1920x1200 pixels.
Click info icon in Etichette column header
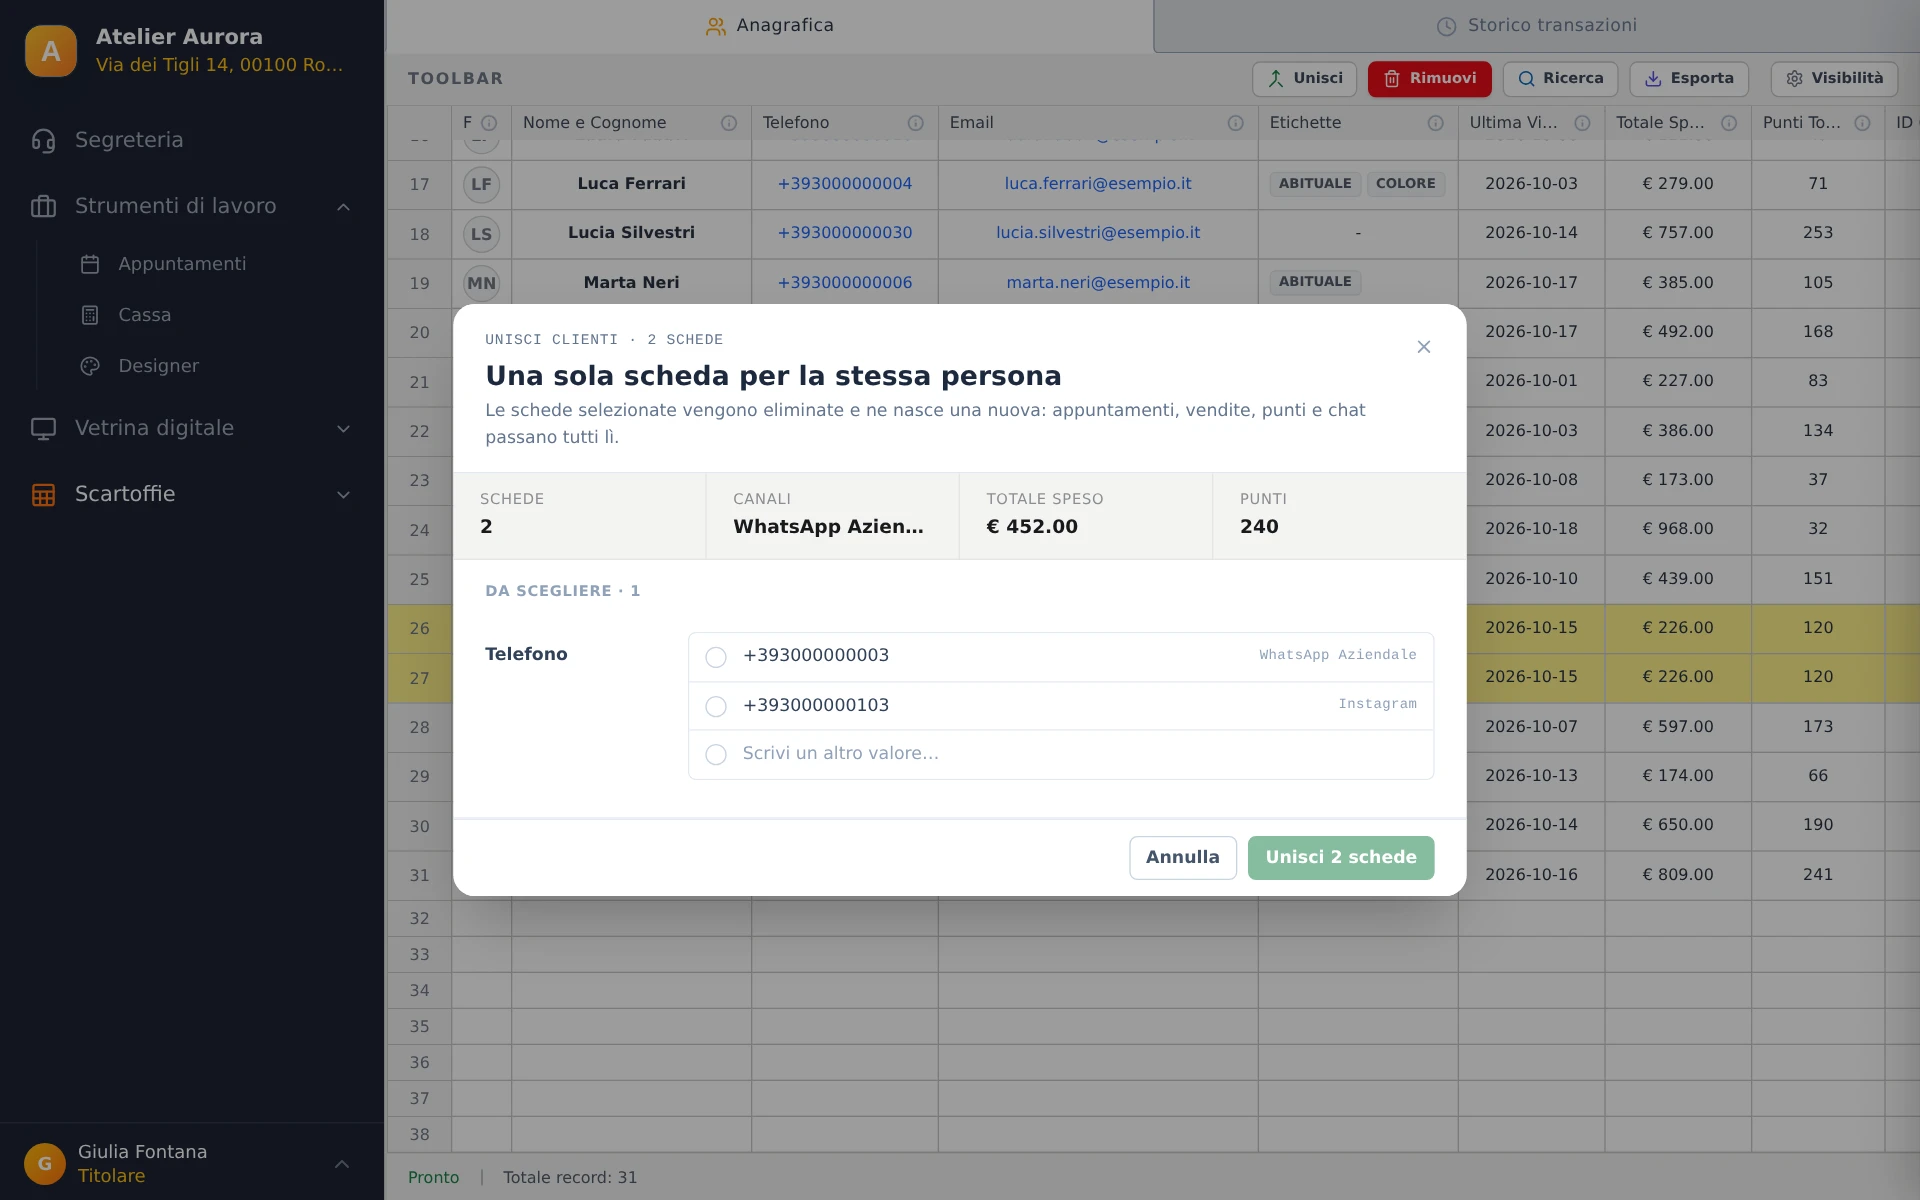click(1435, 123)
